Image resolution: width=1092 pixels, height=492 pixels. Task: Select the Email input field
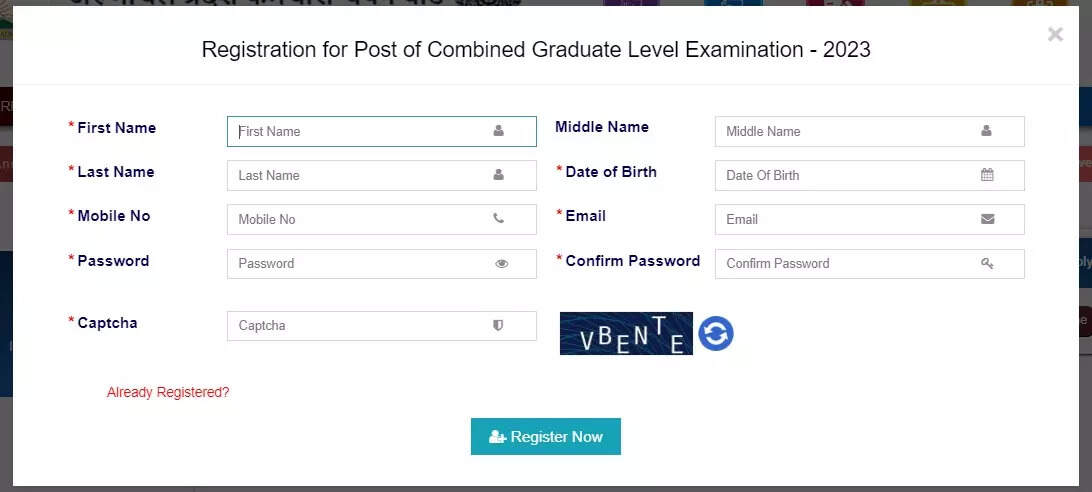(870, 219)
